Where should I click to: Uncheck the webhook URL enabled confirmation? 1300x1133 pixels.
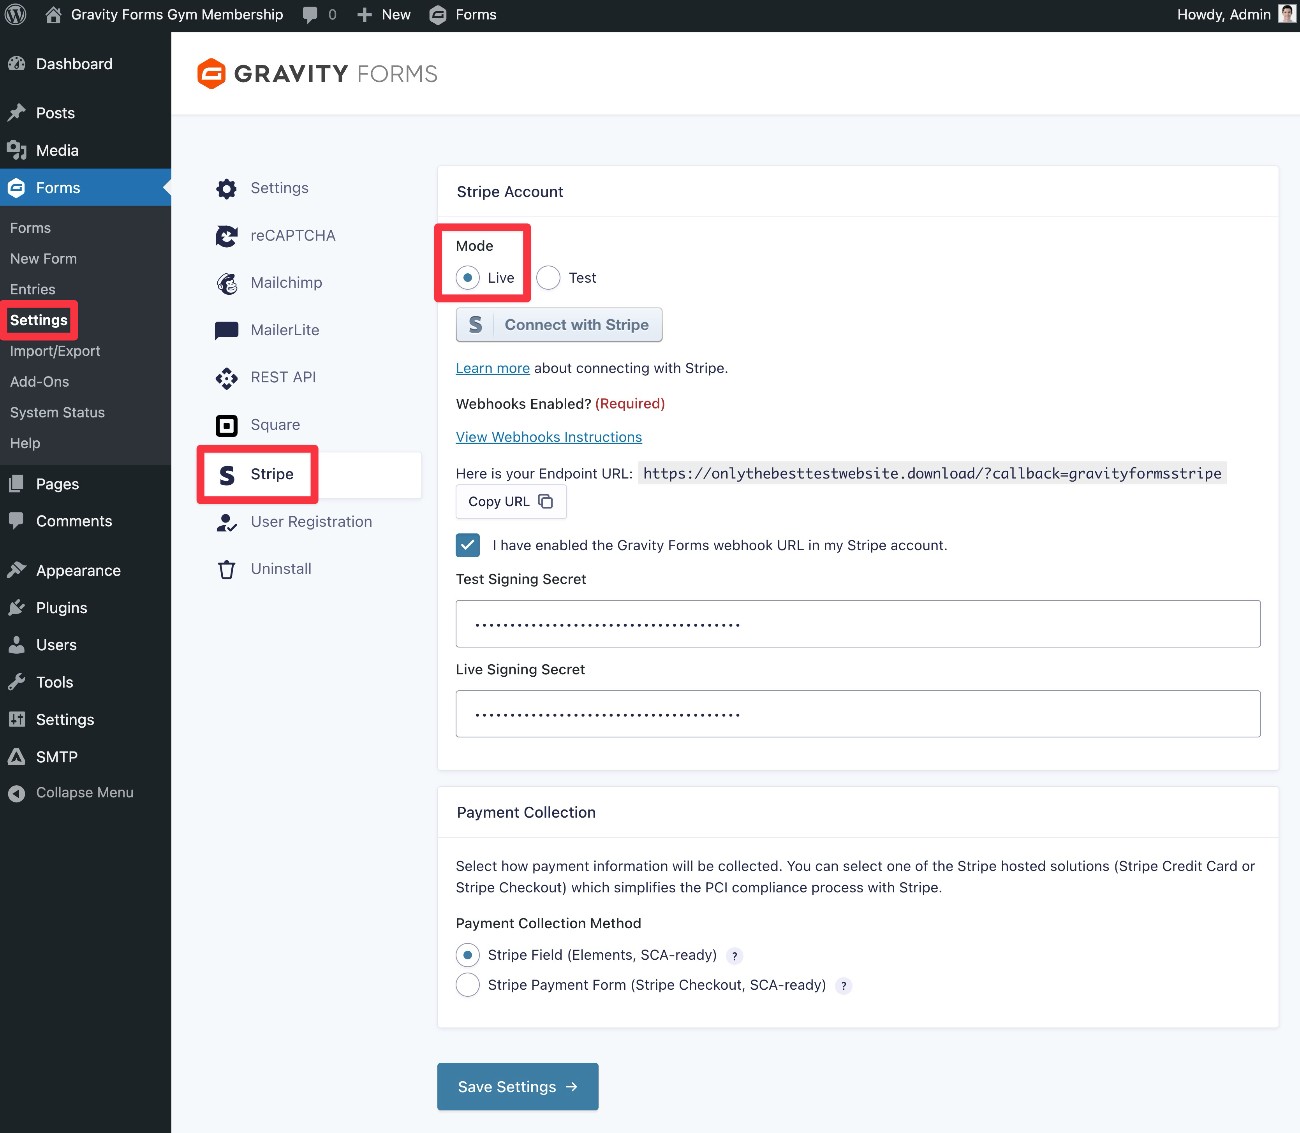click(468, 545)
